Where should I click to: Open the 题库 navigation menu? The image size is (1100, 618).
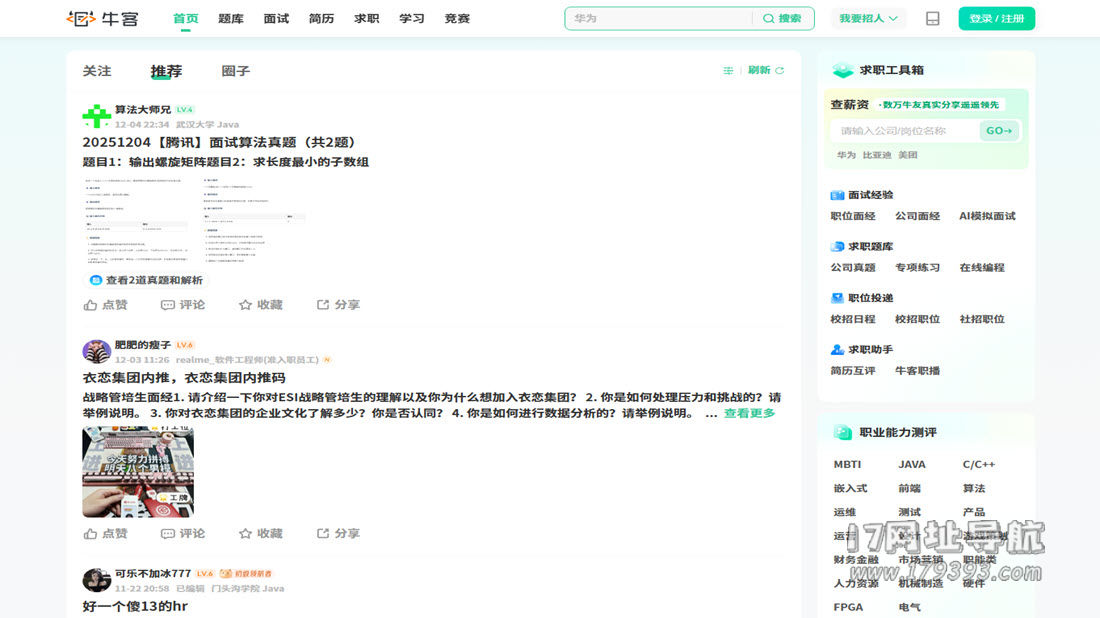pos(230,18)
